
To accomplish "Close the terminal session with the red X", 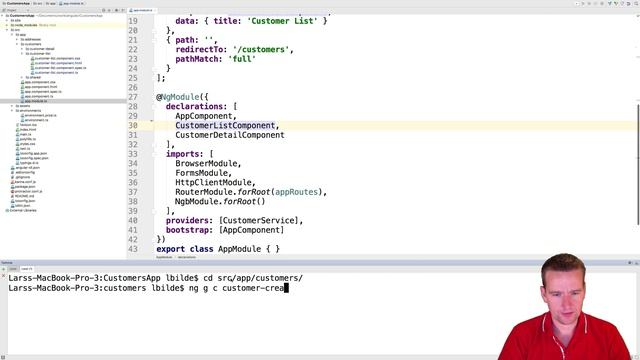I will point(3,276).
